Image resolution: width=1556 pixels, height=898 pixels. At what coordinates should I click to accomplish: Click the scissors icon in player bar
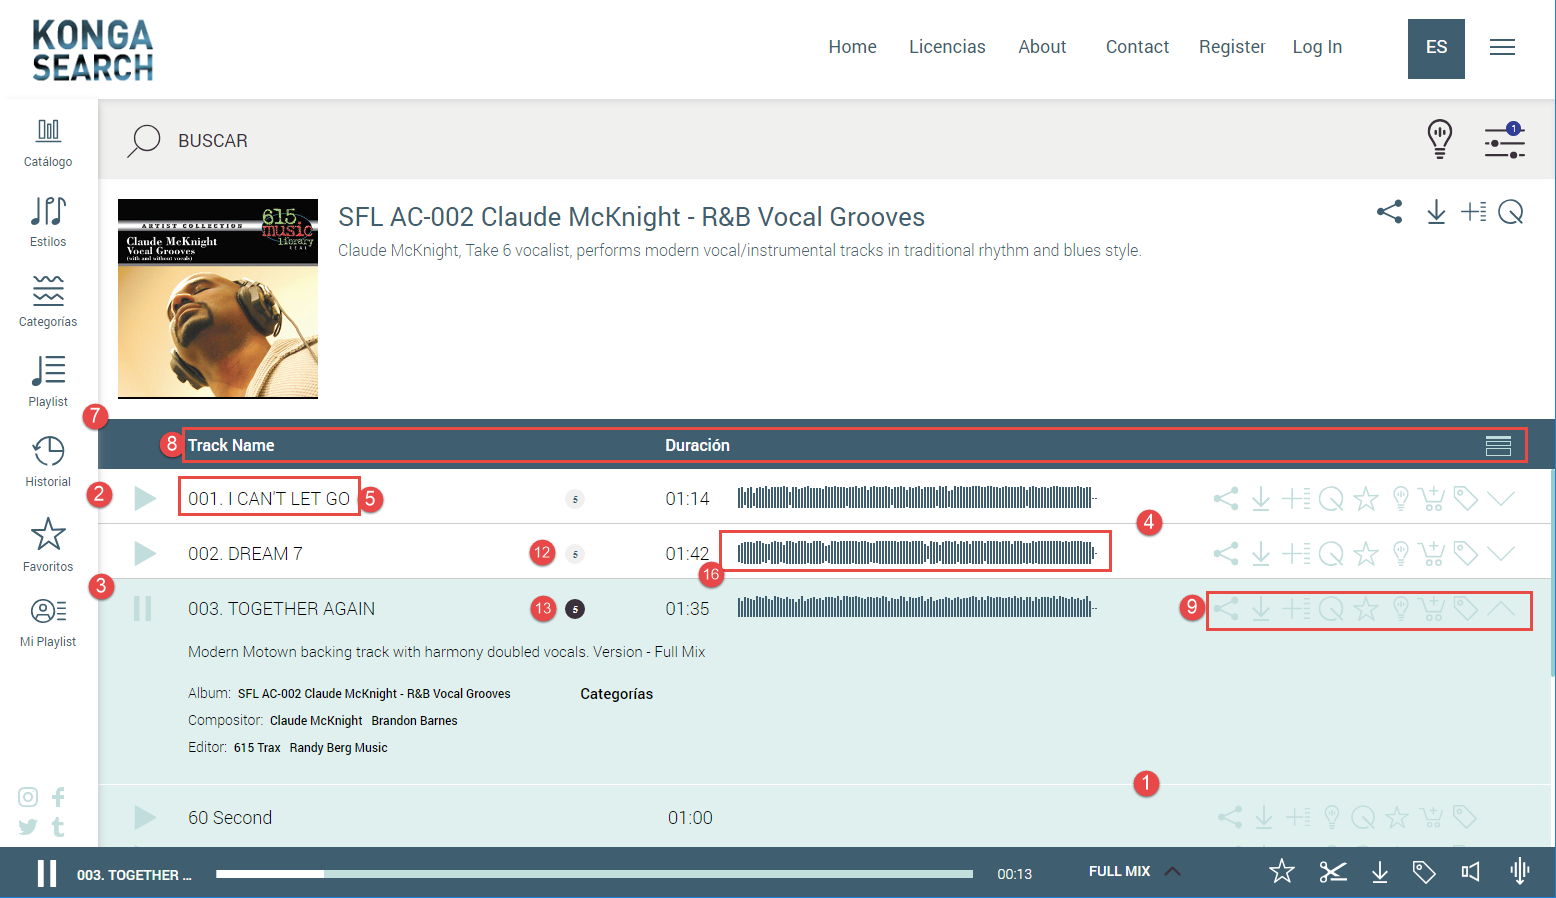pos(1332,872)
